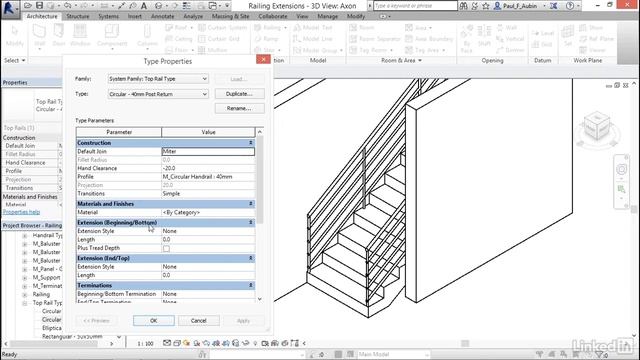
Task: Click the binoculars search icon
Action: pos(463,6)
